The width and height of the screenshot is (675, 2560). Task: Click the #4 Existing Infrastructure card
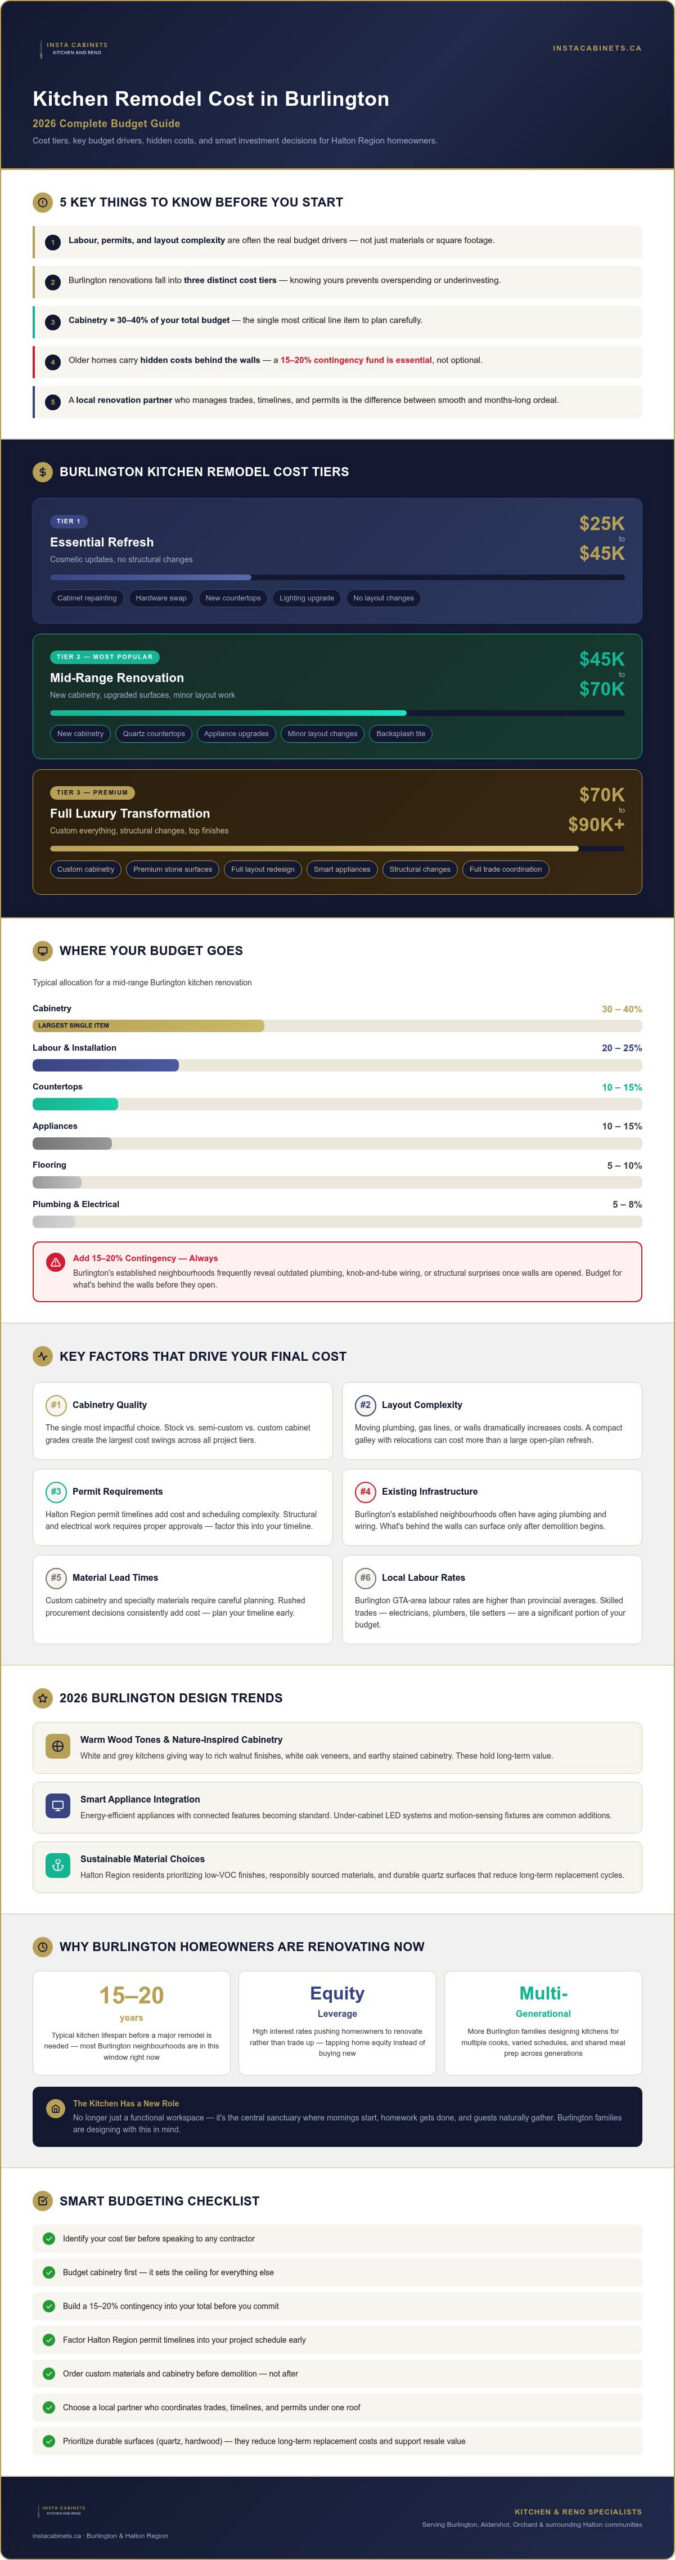pyautogui.click(x=492, y=1507)
